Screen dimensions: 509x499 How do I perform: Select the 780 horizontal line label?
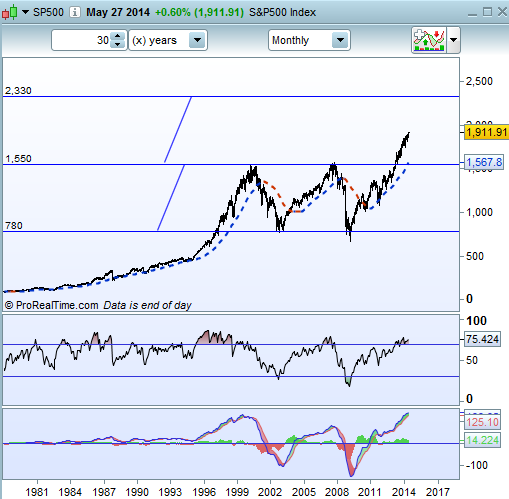(14, 226)
